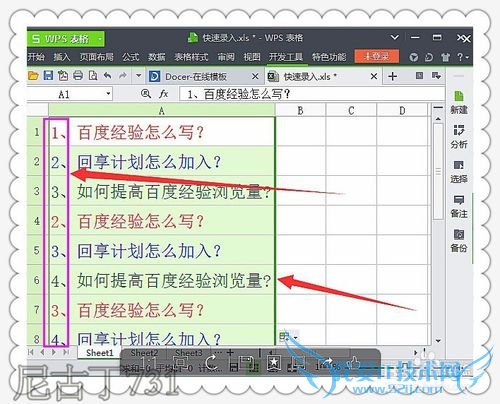Open the folder icon in quick toolbar

pos(33,76)
